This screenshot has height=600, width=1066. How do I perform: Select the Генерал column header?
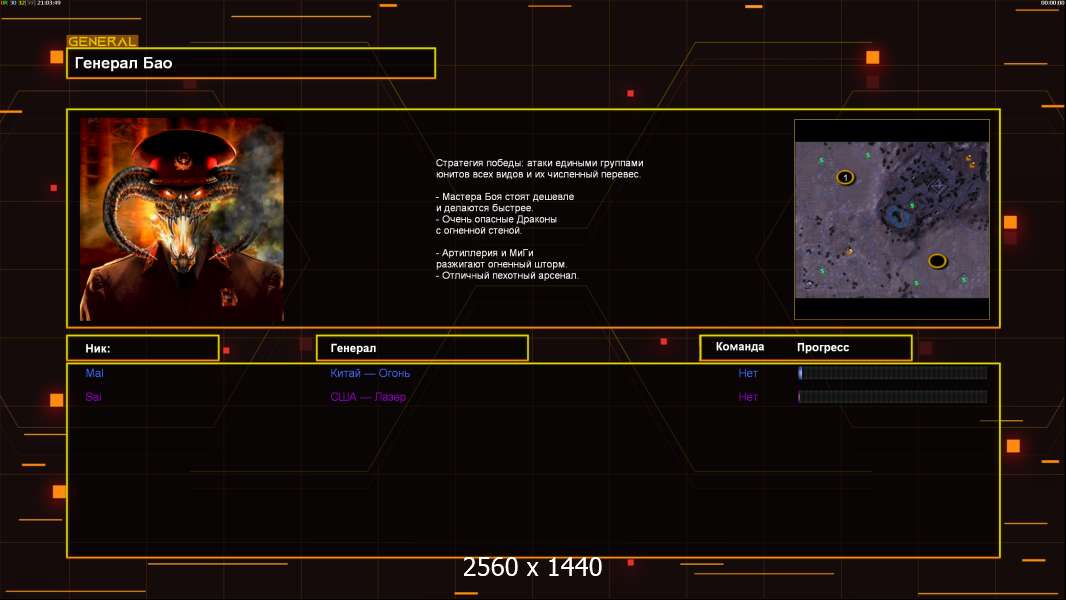[422, 348]
